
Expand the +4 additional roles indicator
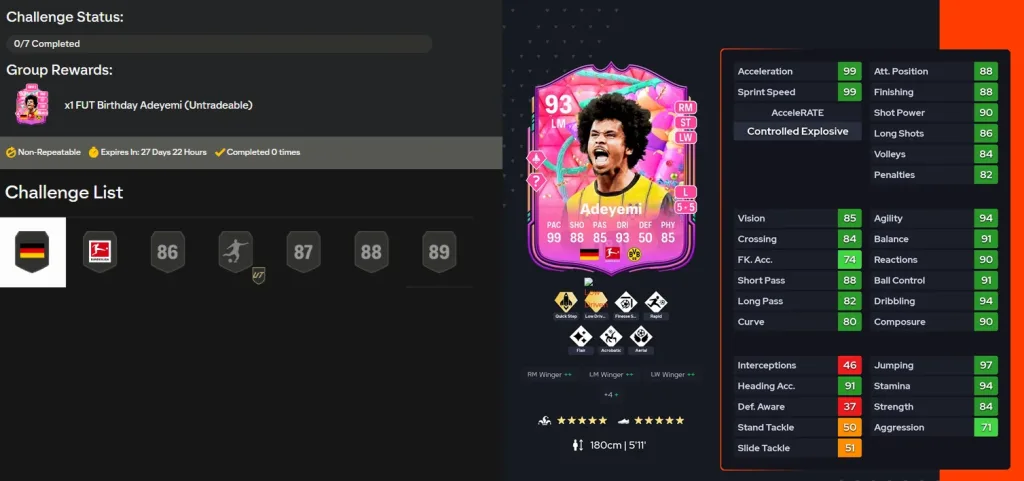(x=611, y=395)
